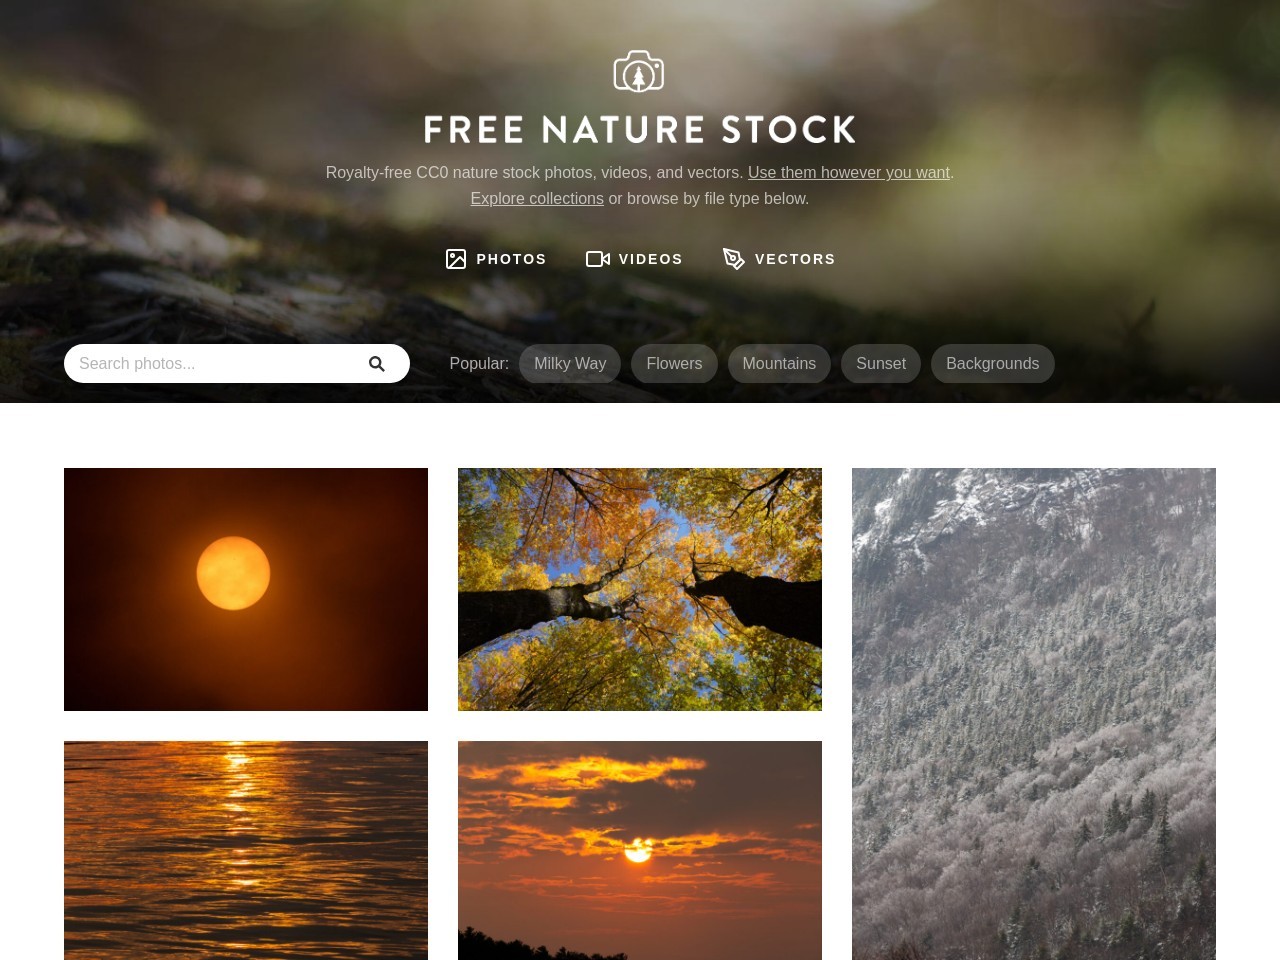Screen dimensions: 1280x960
Task: Click the Videos camera icon
Action: pyautogui.click(x=598, y=259)
